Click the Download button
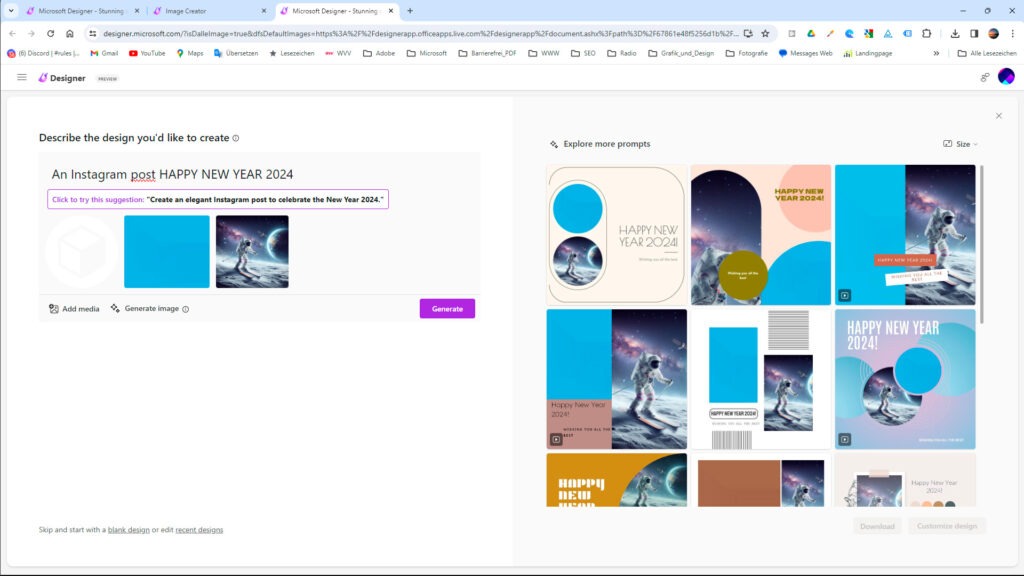1024x576 pixels. pos(877,526)
